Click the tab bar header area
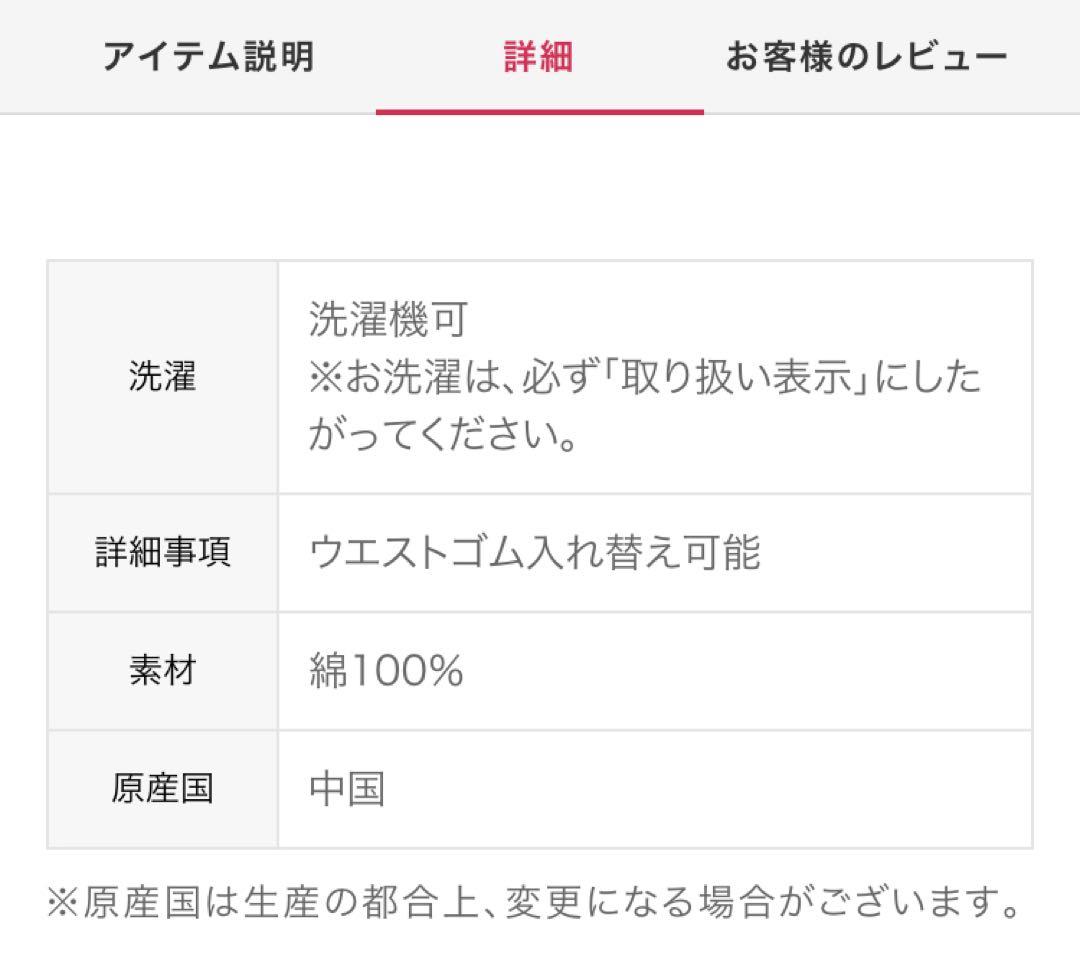The width and height of the screenshot is (1080, 961). tap(540, 57)
